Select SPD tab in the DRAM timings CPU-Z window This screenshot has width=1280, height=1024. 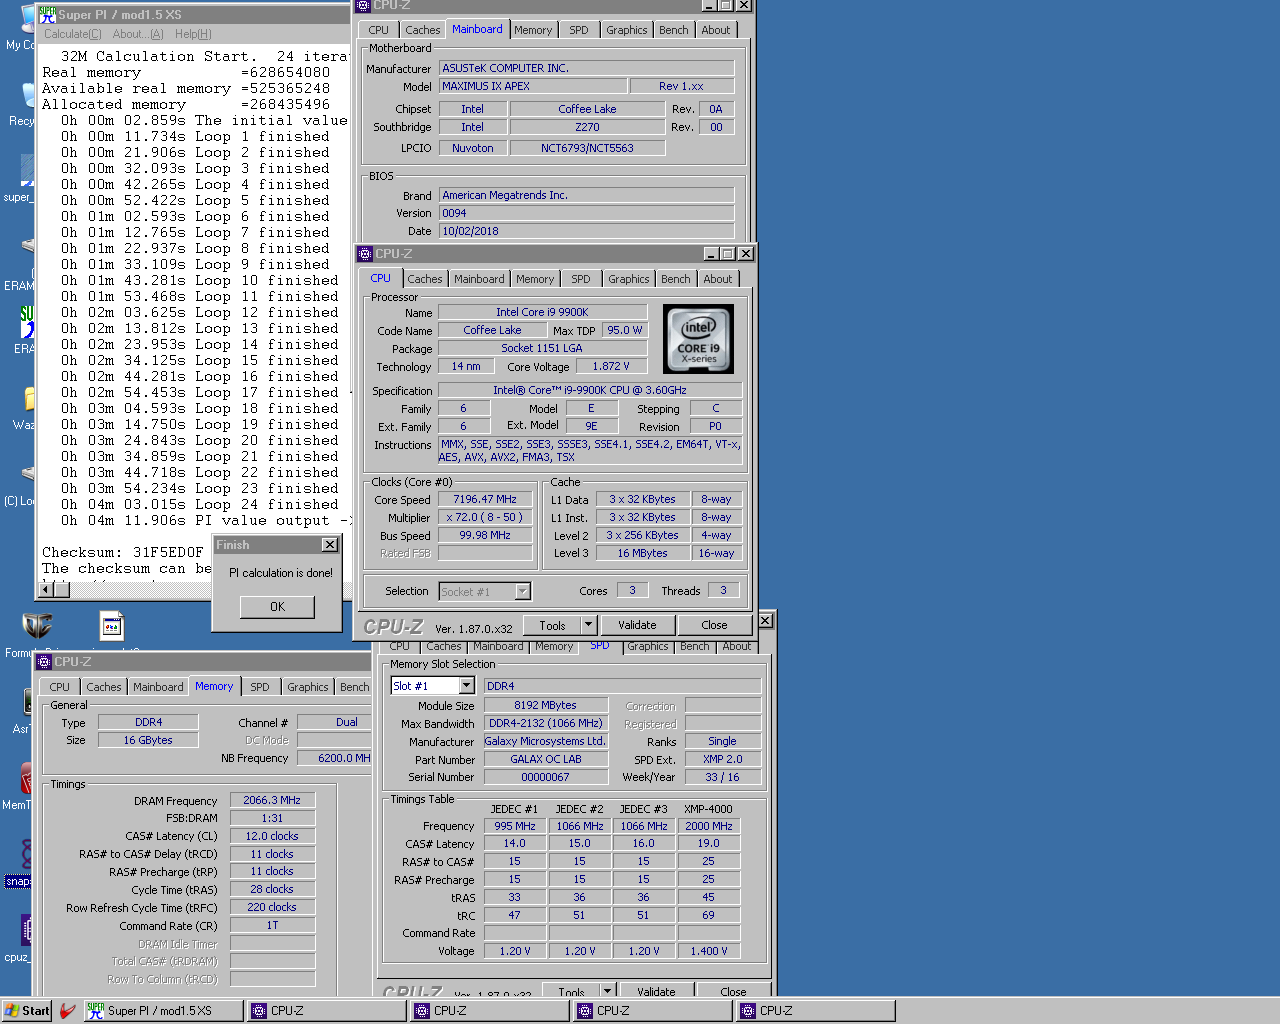pos(260,687)
